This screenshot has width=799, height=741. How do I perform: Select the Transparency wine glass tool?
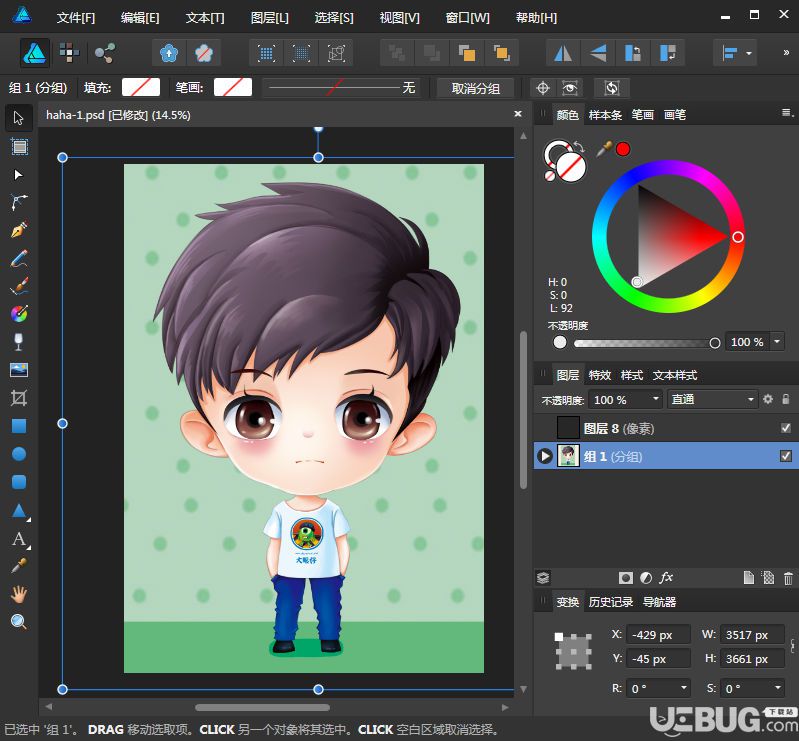(19, 342)
